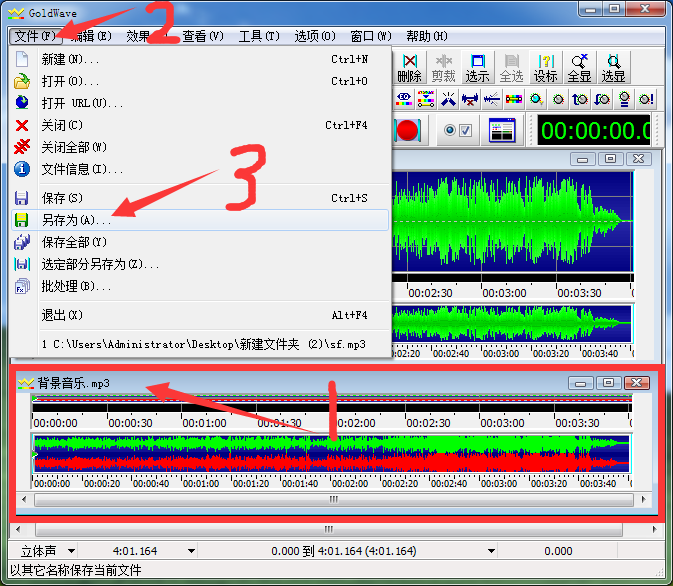Open the control properties window icon

coord(500,130)
